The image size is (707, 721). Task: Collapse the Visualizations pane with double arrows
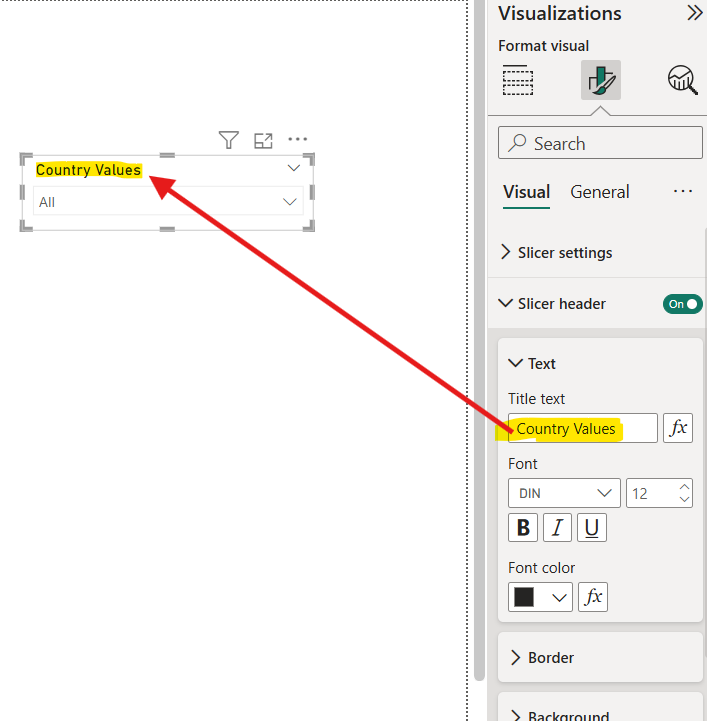(694, 13)
